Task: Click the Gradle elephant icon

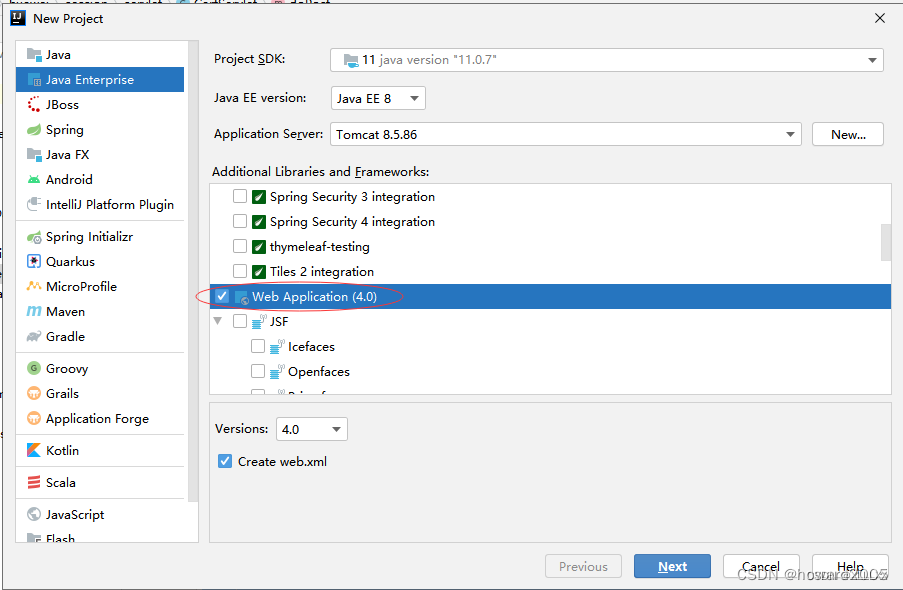Action: [x=34, y=336]
